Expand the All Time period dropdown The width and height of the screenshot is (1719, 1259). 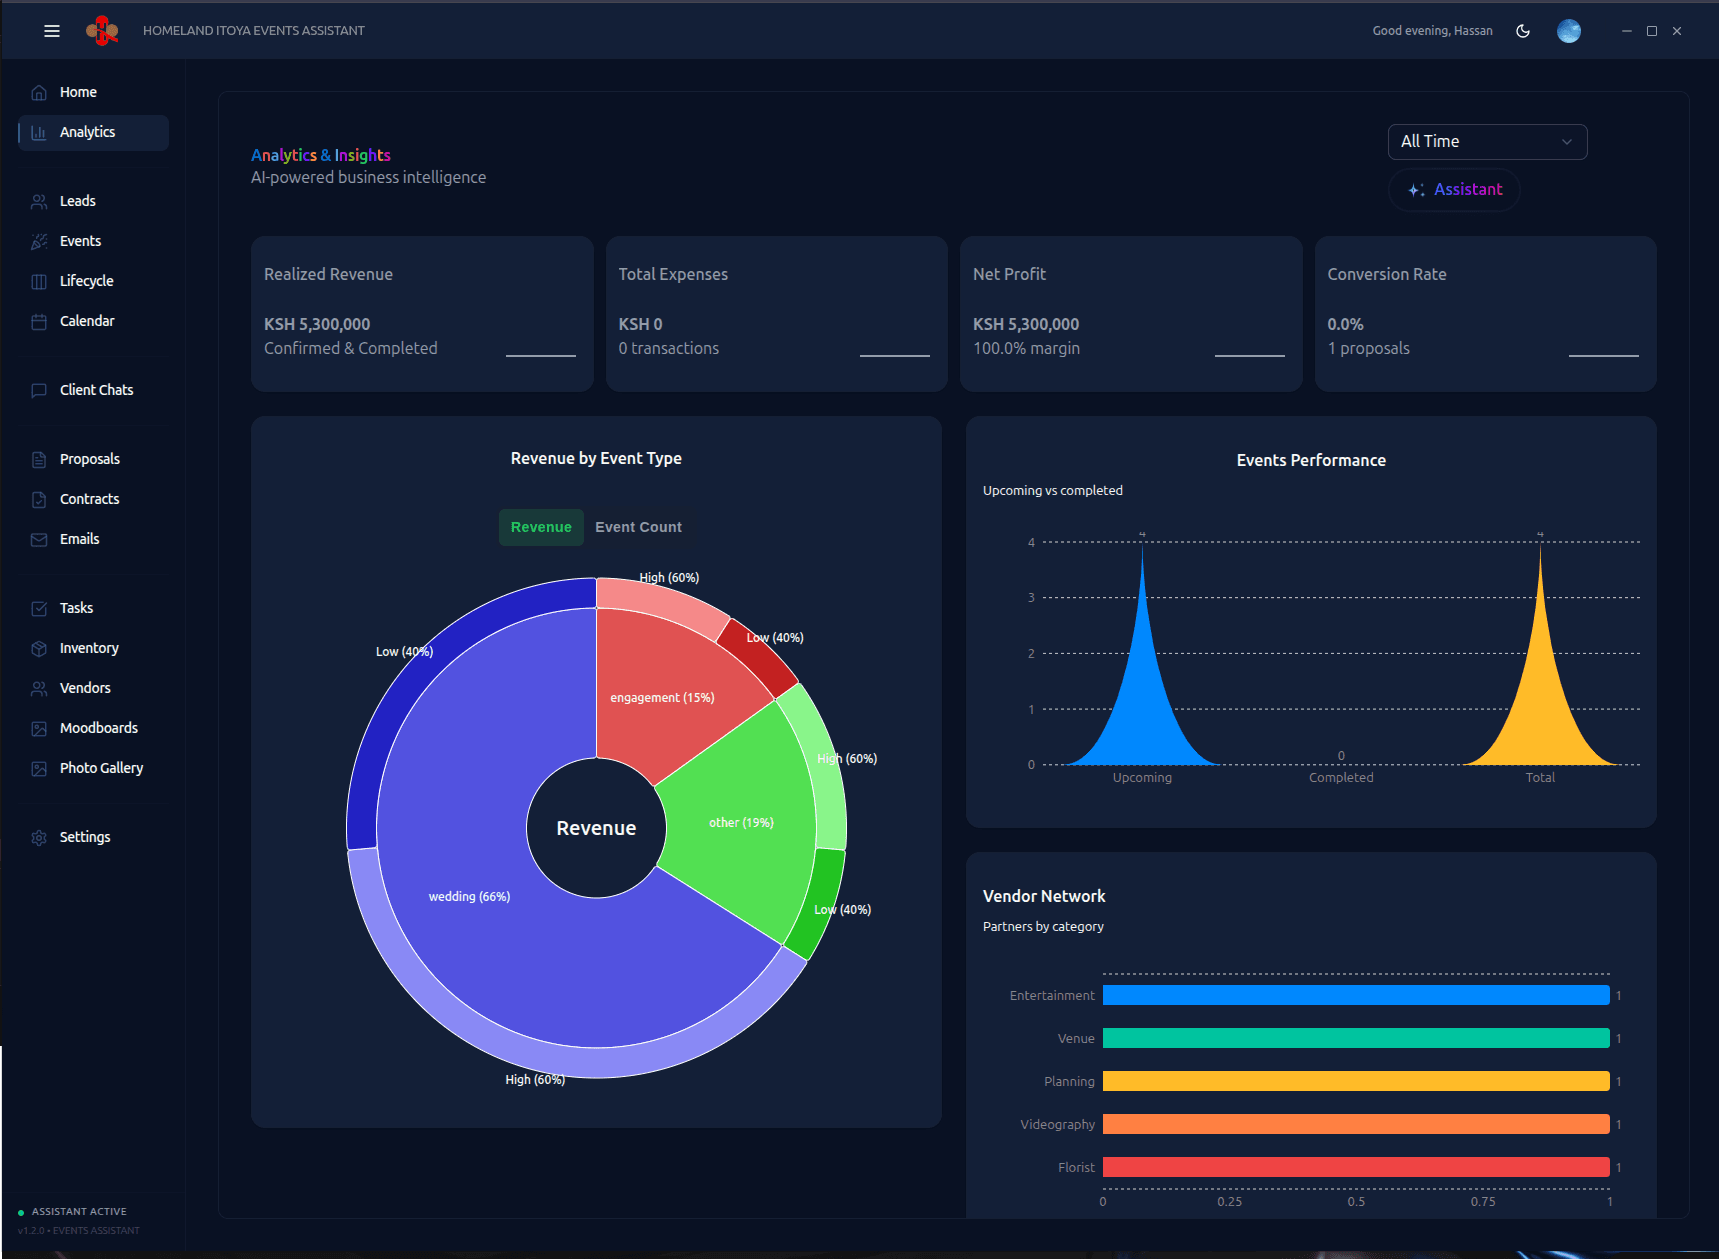1487,142
